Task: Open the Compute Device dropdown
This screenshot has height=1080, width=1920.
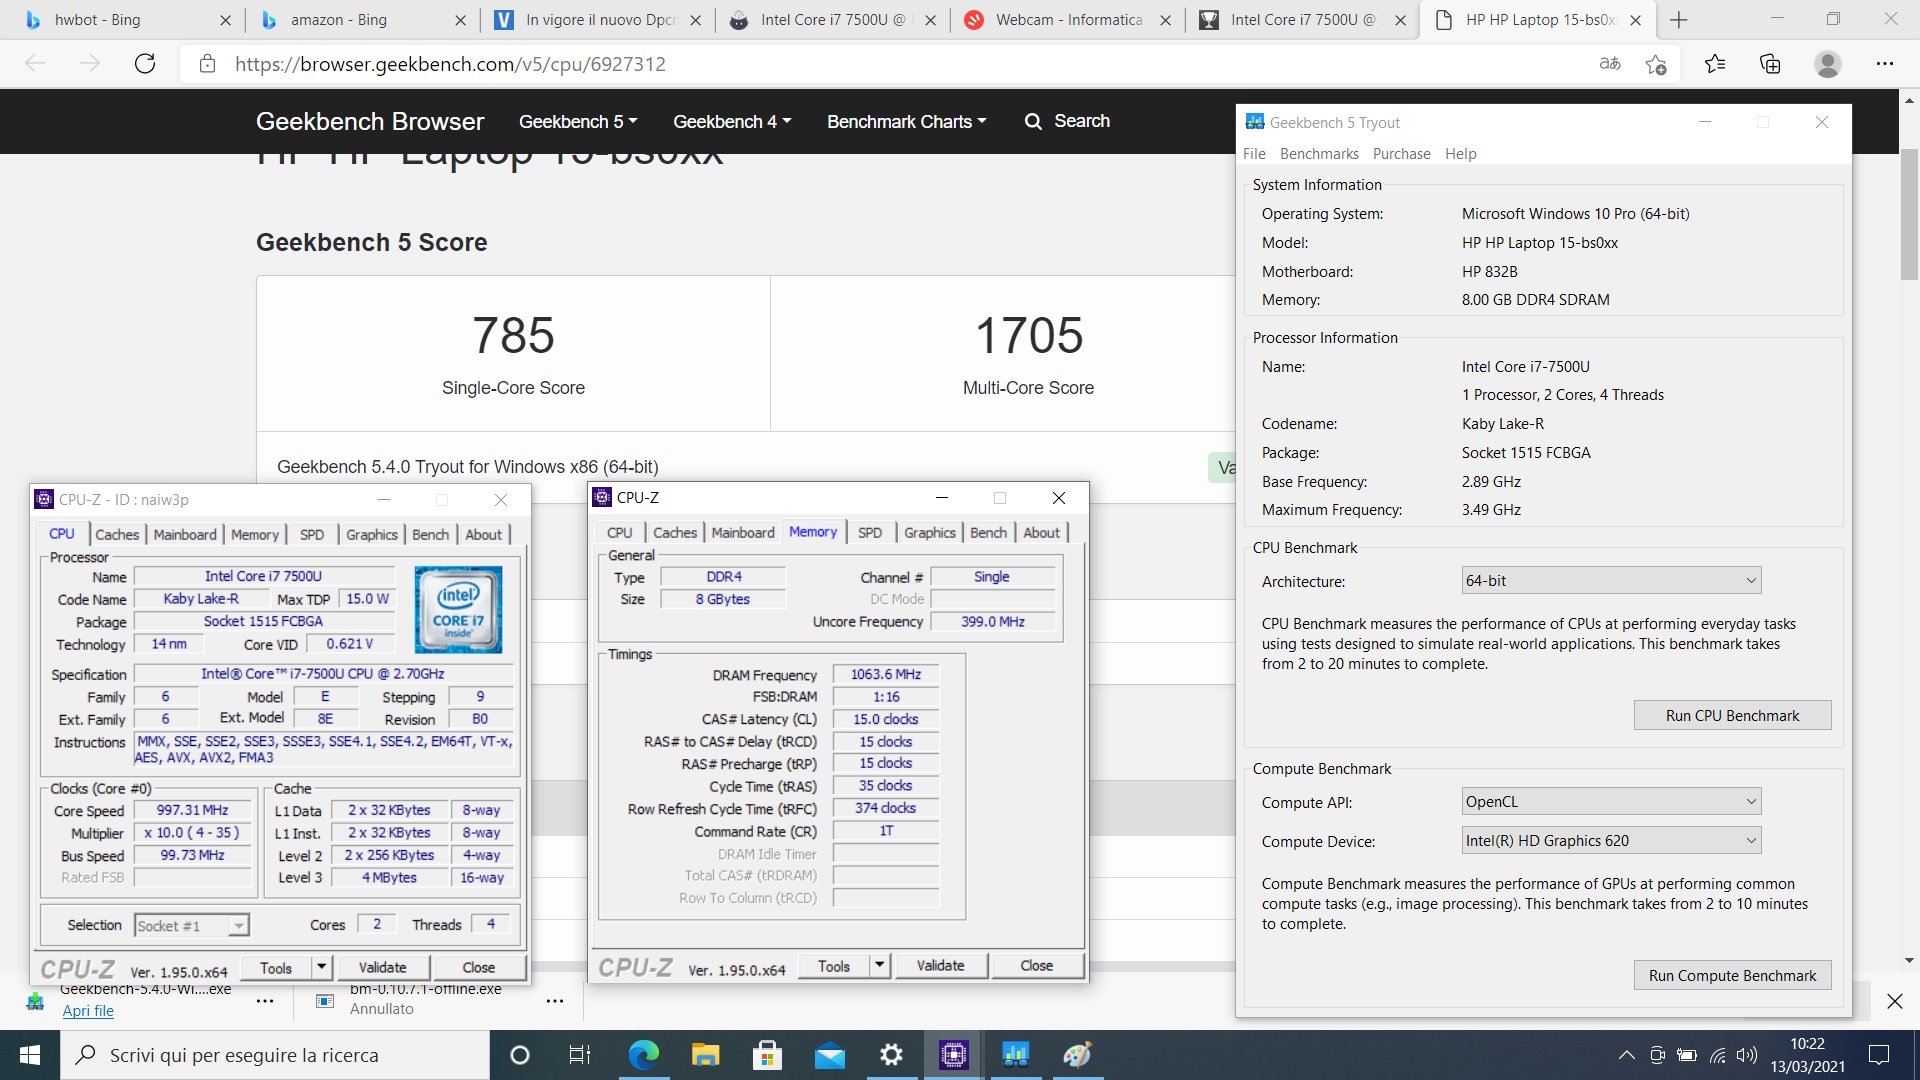Action: pos(1611,841)
